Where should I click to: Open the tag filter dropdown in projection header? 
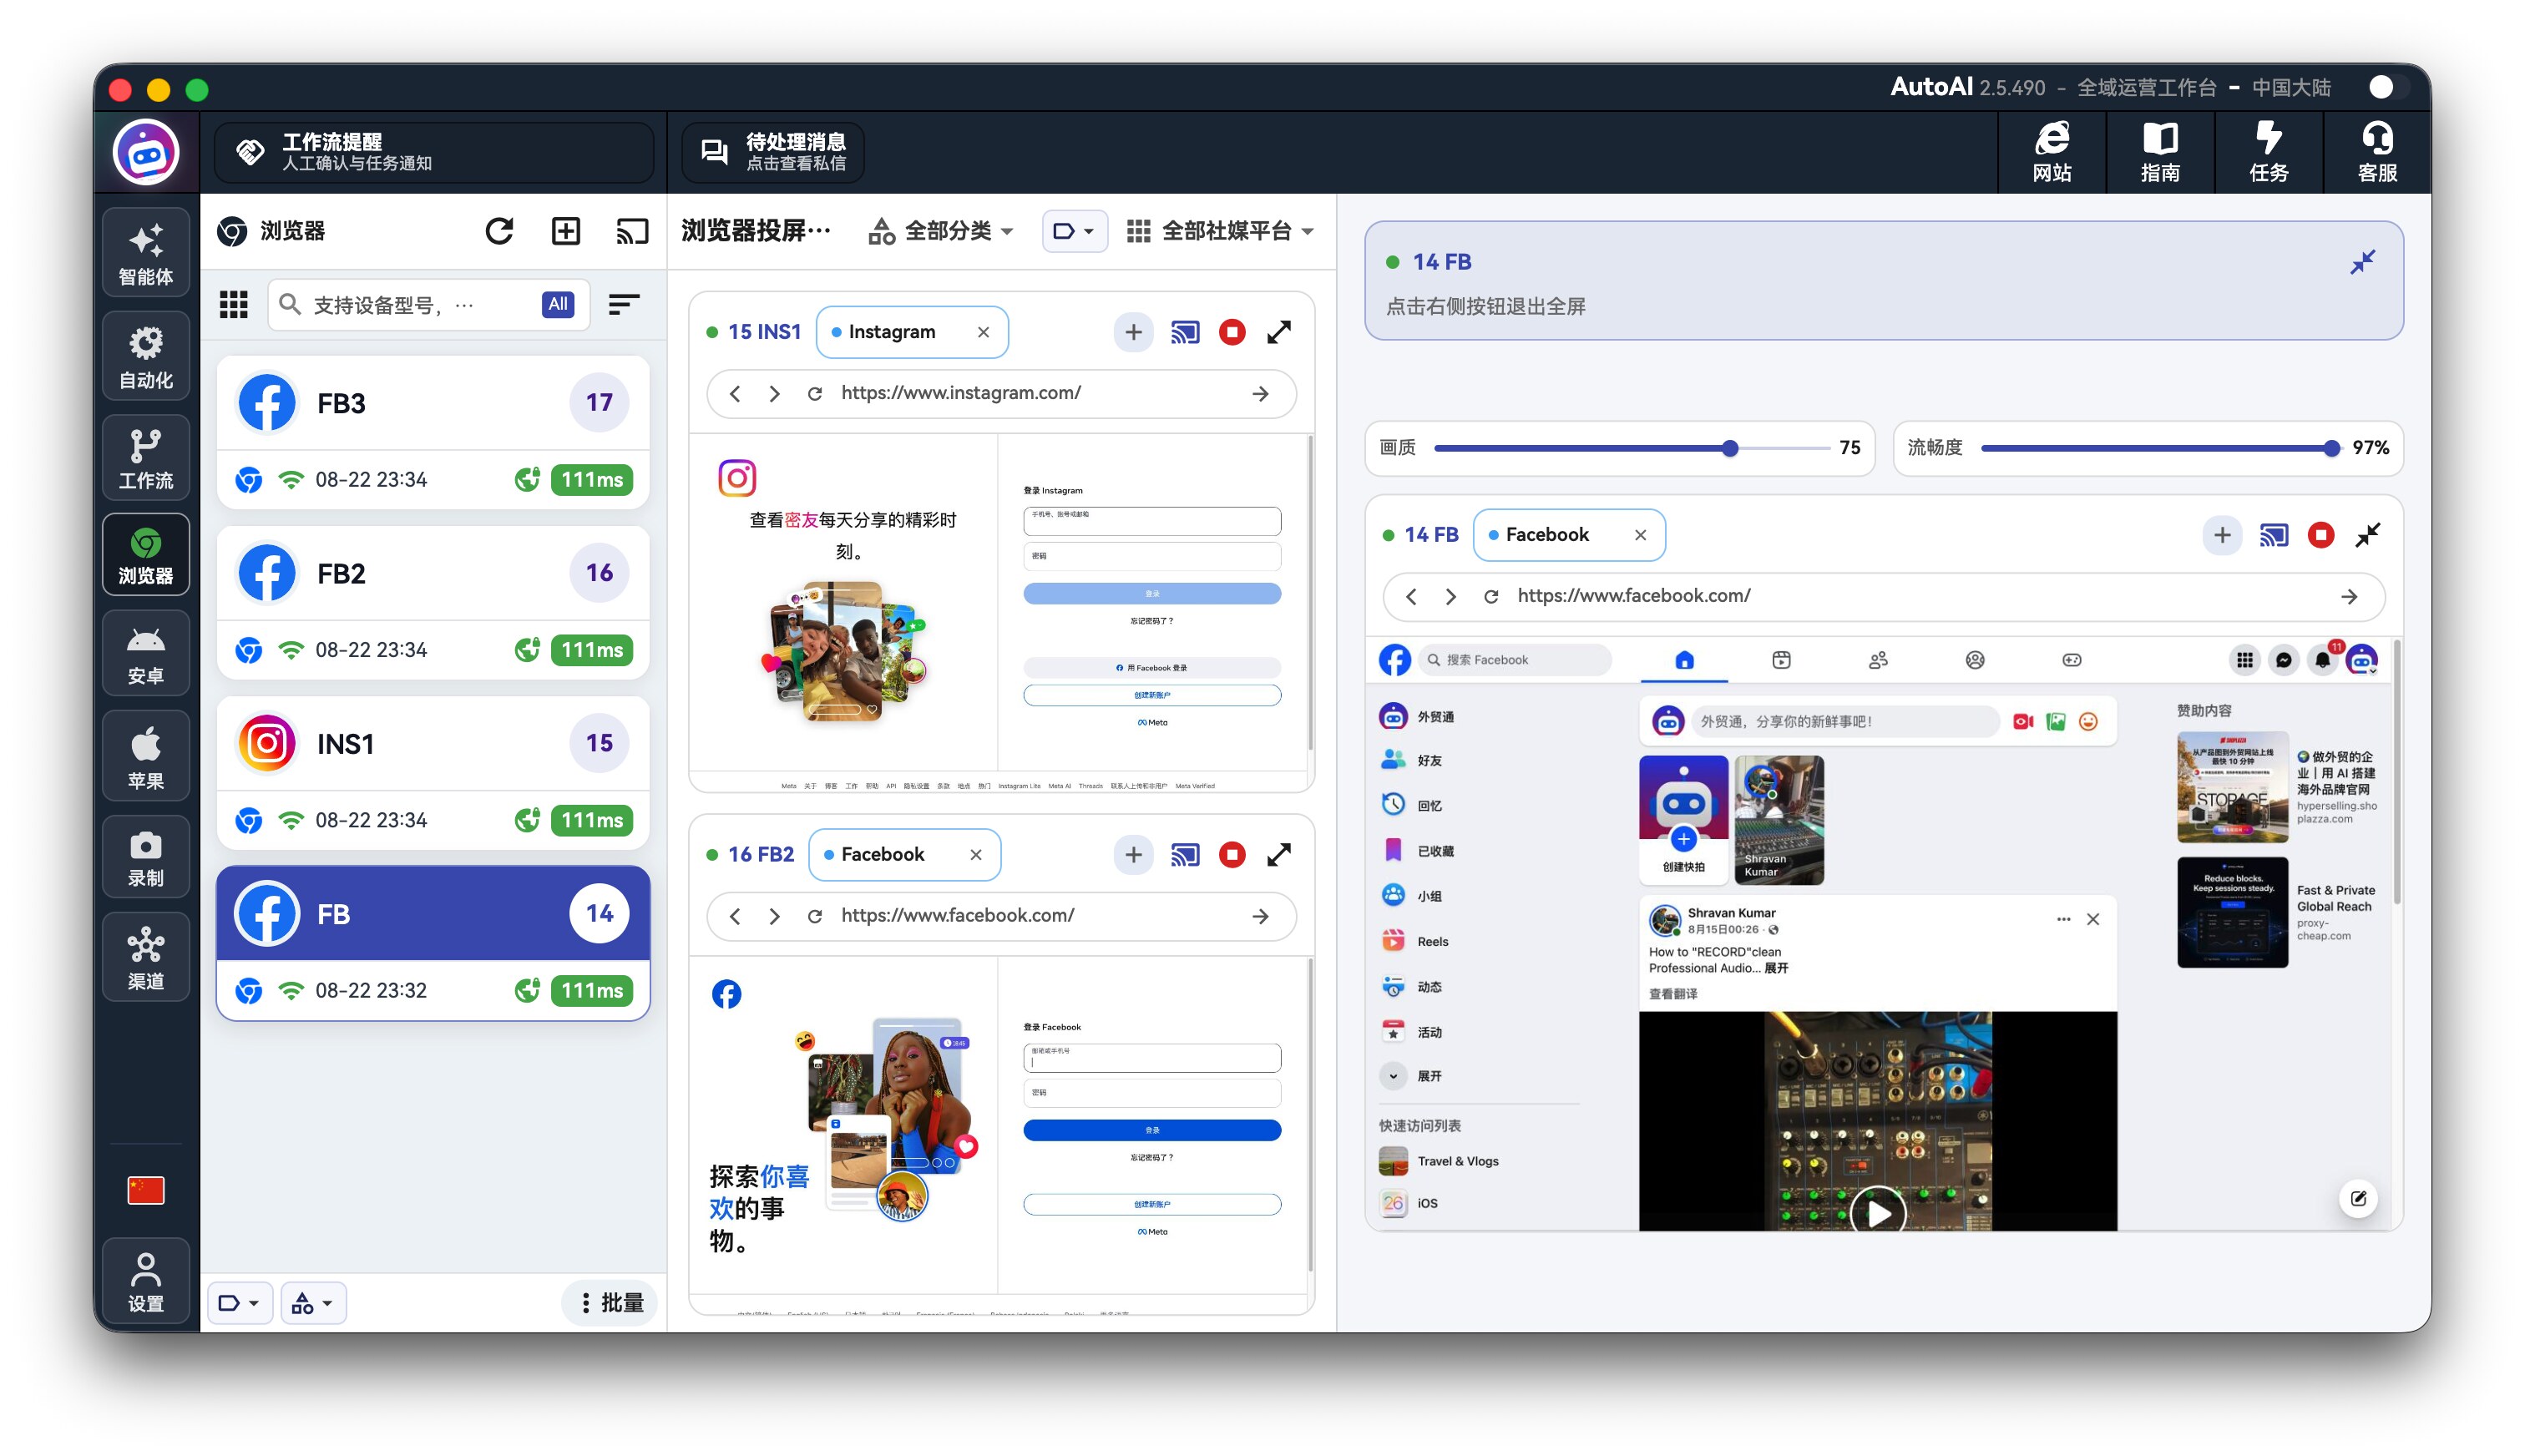[x=1074, y=231]
